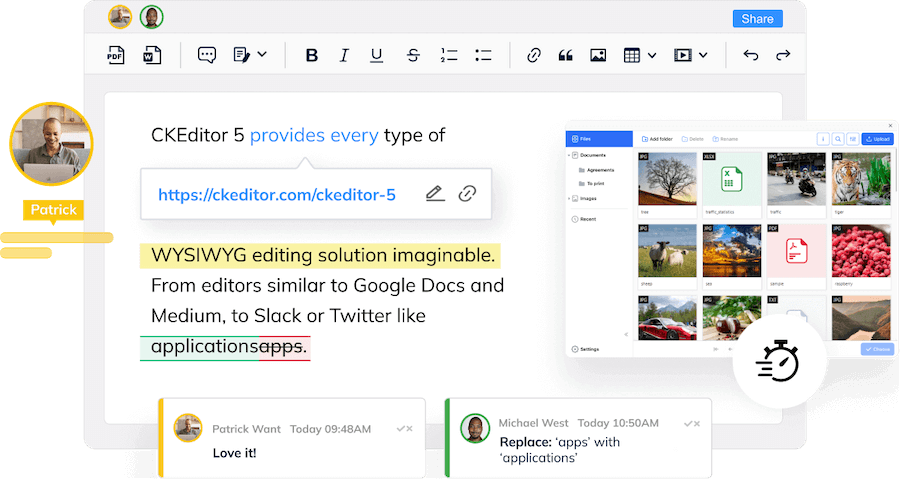The height and width of the screenshot is (479, 900).
Task: Expand the media dropdown arrow
Action: click(703, 56)
